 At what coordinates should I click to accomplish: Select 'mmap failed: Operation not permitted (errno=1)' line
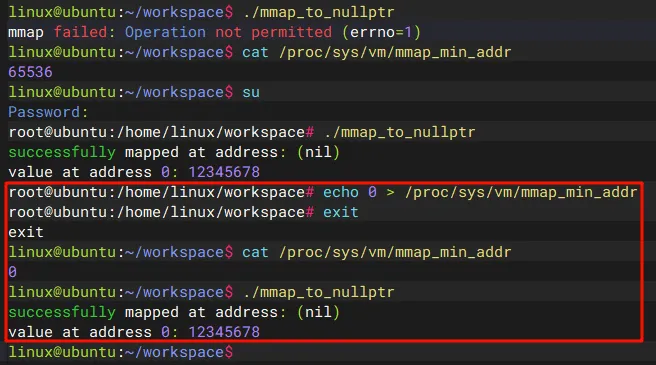pos(214,32)
